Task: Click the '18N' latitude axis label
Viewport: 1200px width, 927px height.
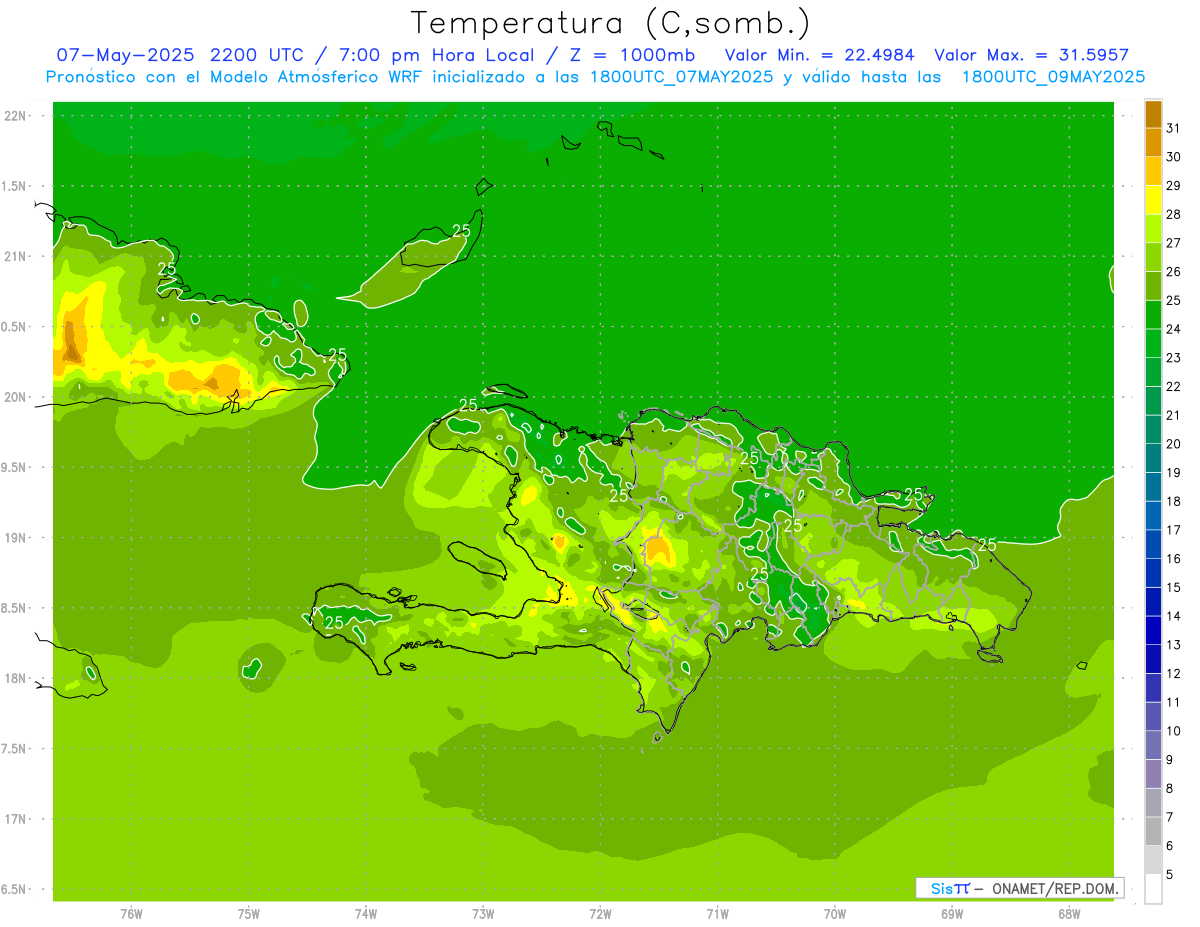Action: [x=15, y=678]
